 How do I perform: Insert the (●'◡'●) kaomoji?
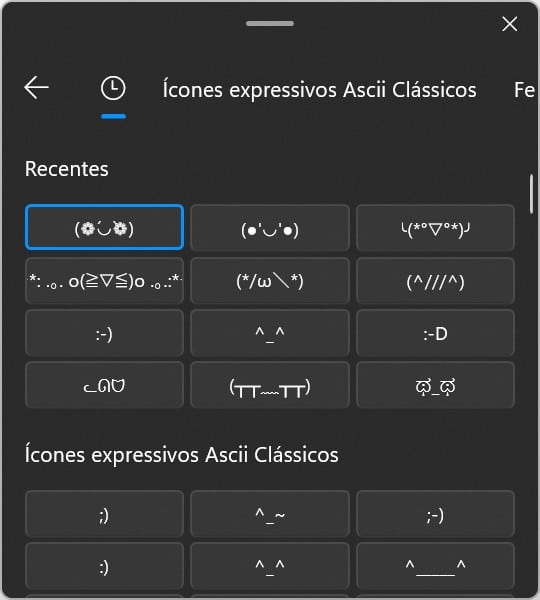pos(270,227)
